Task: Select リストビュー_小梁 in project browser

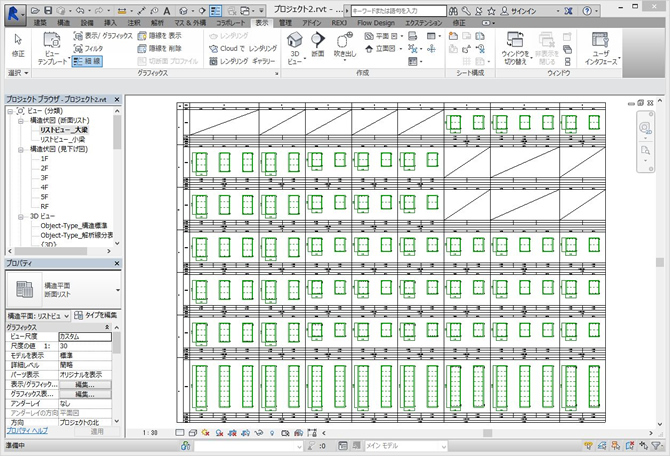Action: click(62, 139)
